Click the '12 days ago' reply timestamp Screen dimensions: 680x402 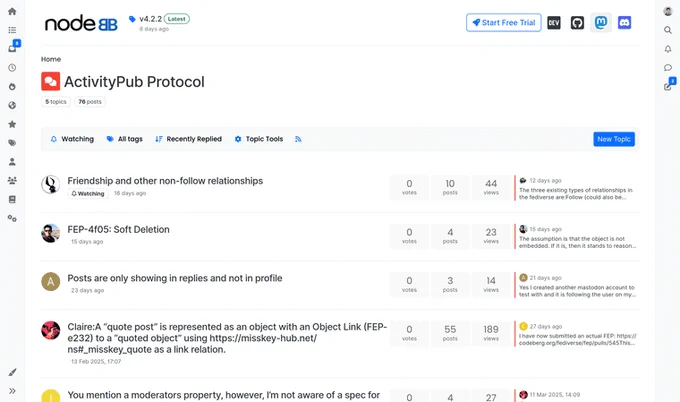[546, 180]
